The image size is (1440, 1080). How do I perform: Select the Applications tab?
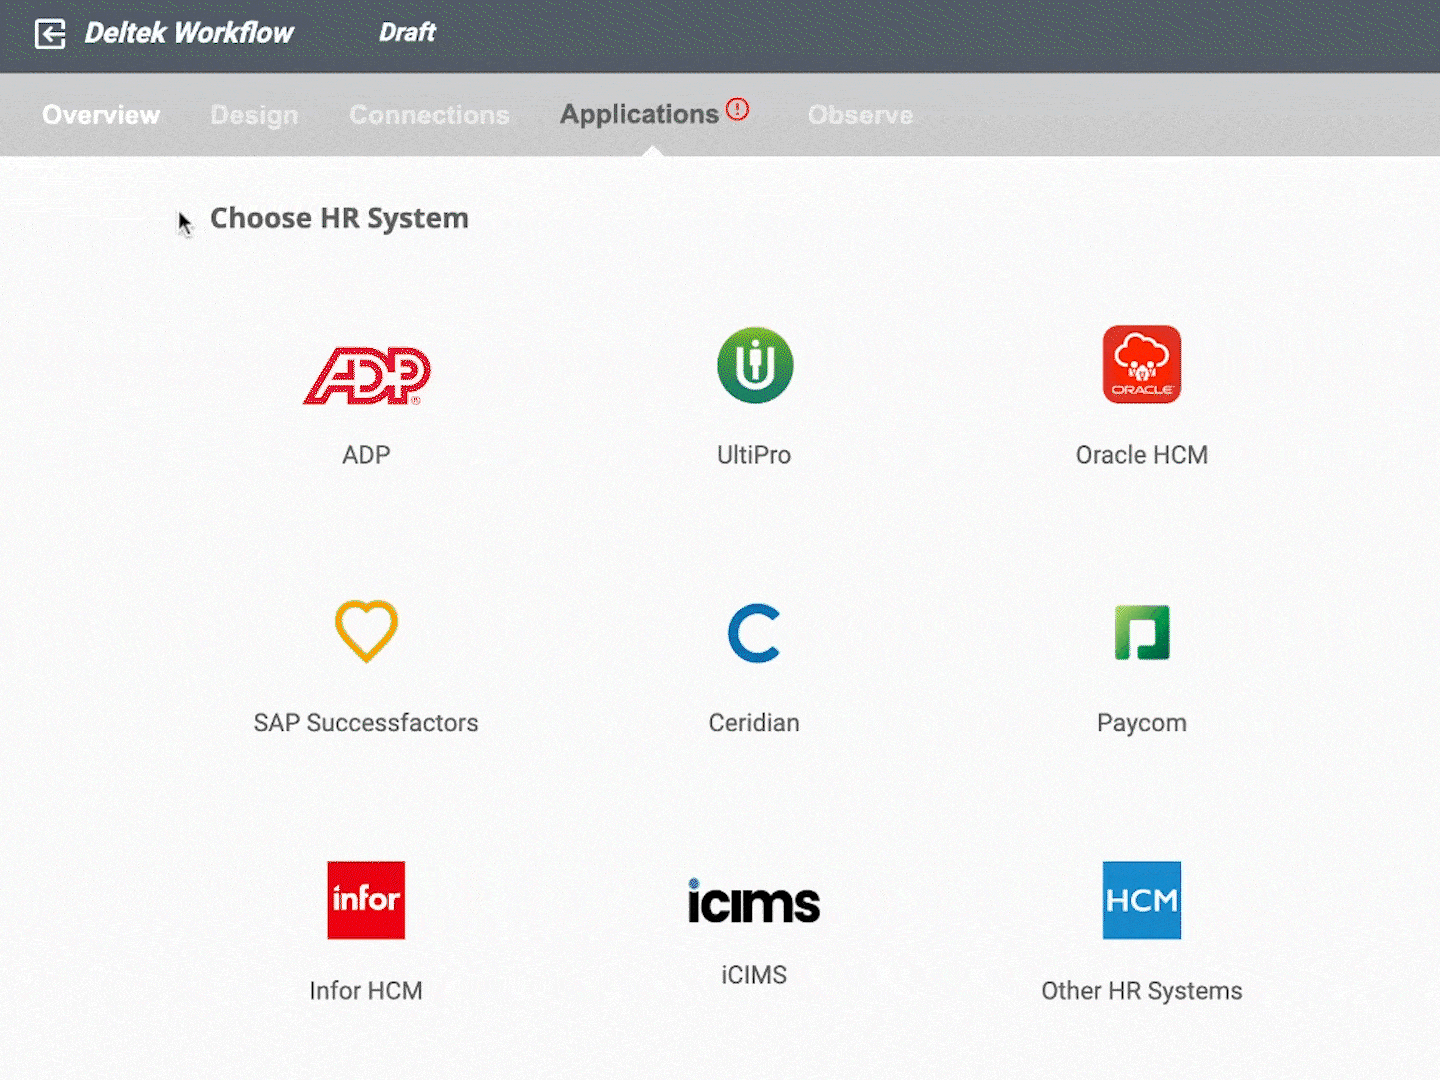point(639,115)
